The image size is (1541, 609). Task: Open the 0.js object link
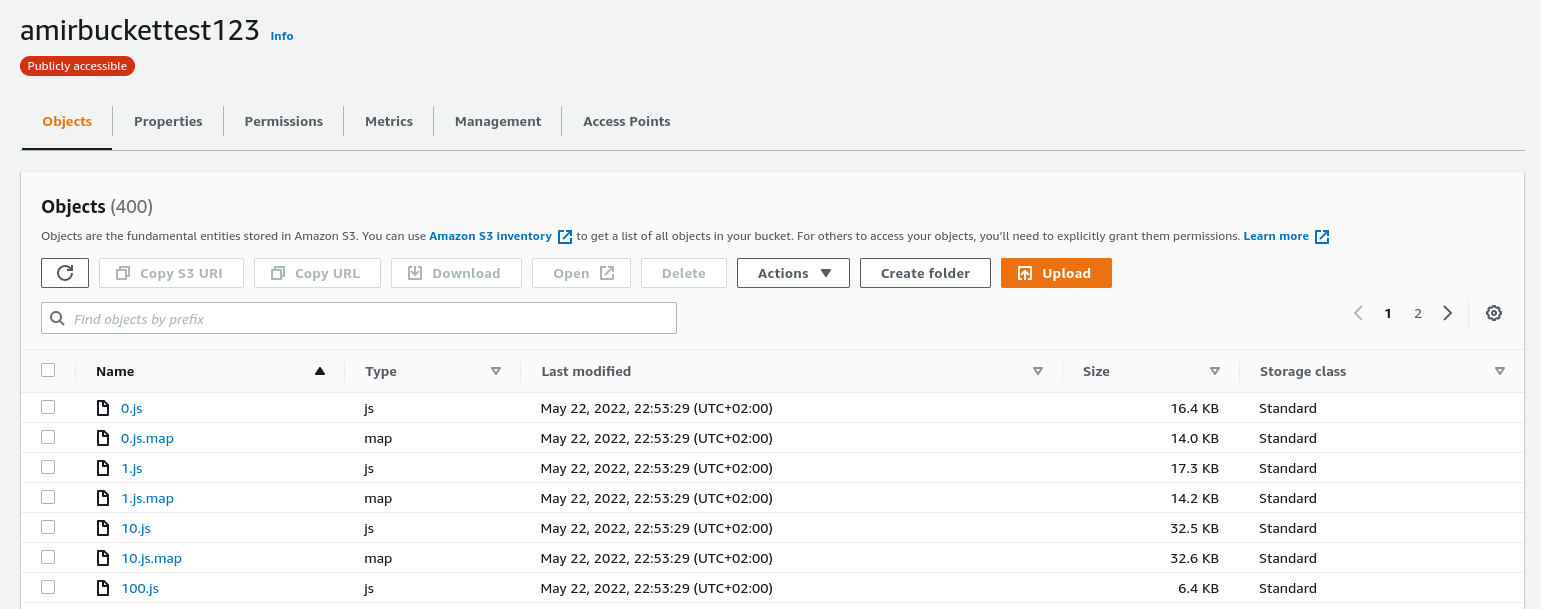click(x=132, y=408)
